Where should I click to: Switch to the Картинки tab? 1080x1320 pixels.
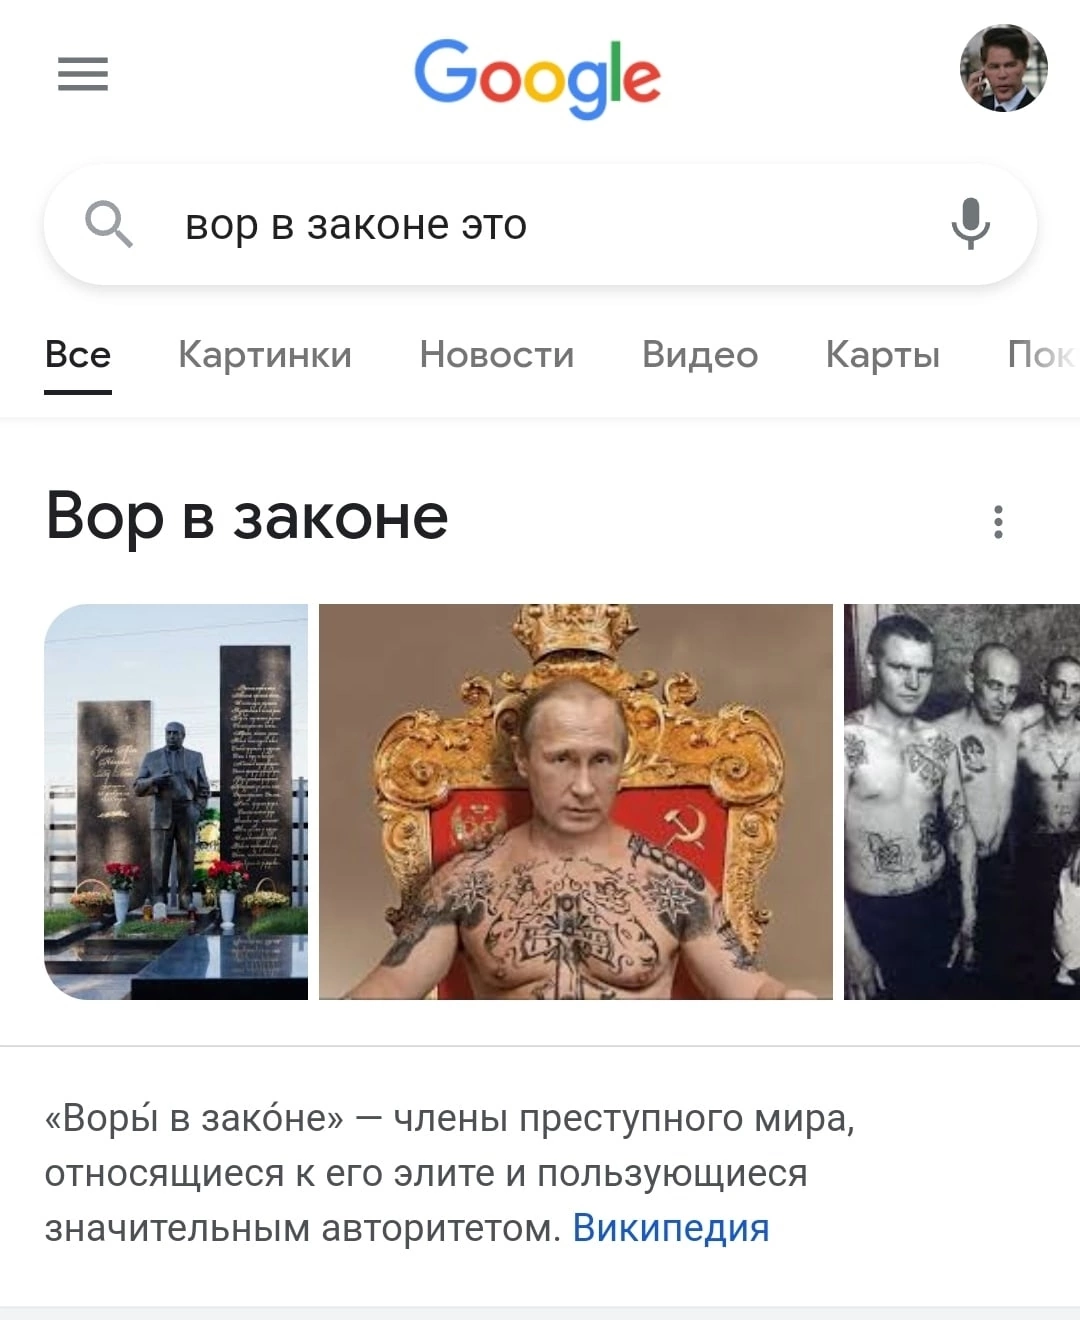tap(265, 355)
